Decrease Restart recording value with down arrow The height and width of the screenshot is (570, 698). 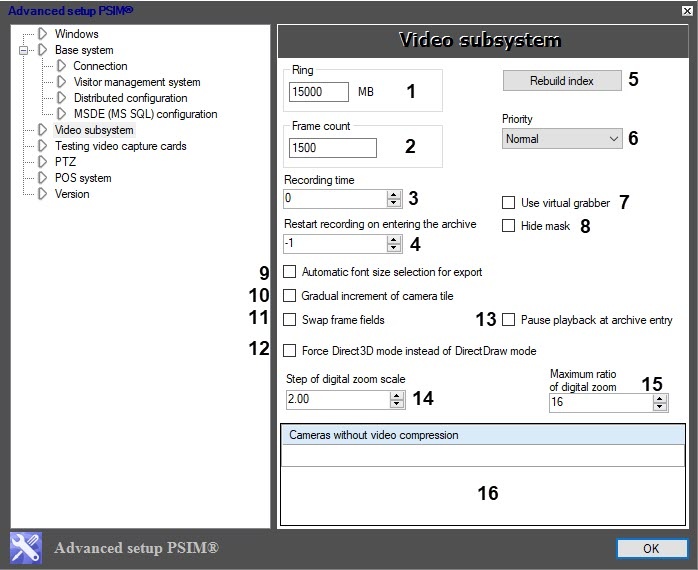click(x=394, y=248)
